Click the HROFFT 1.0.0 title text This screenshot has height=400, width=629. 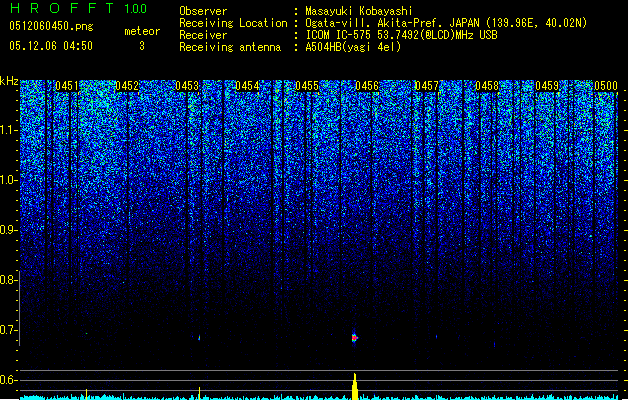(79, 8)
